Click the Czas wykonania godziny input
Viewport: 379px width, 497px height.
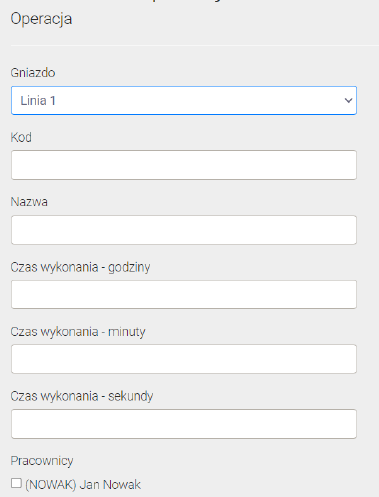click(x=184, y=294)
